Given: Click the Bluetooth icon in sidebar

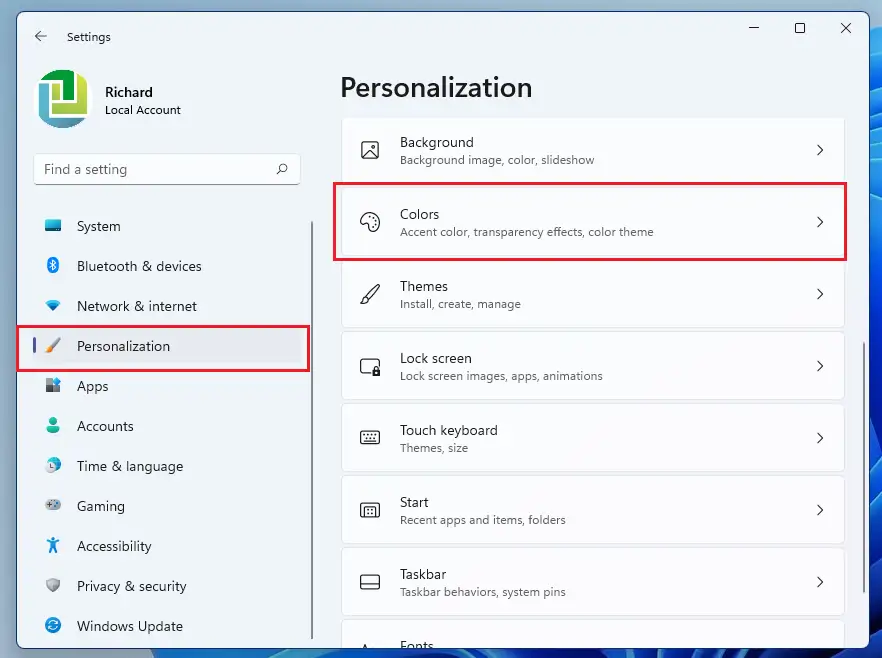Looking at the screenshot, I should (53, 265).
